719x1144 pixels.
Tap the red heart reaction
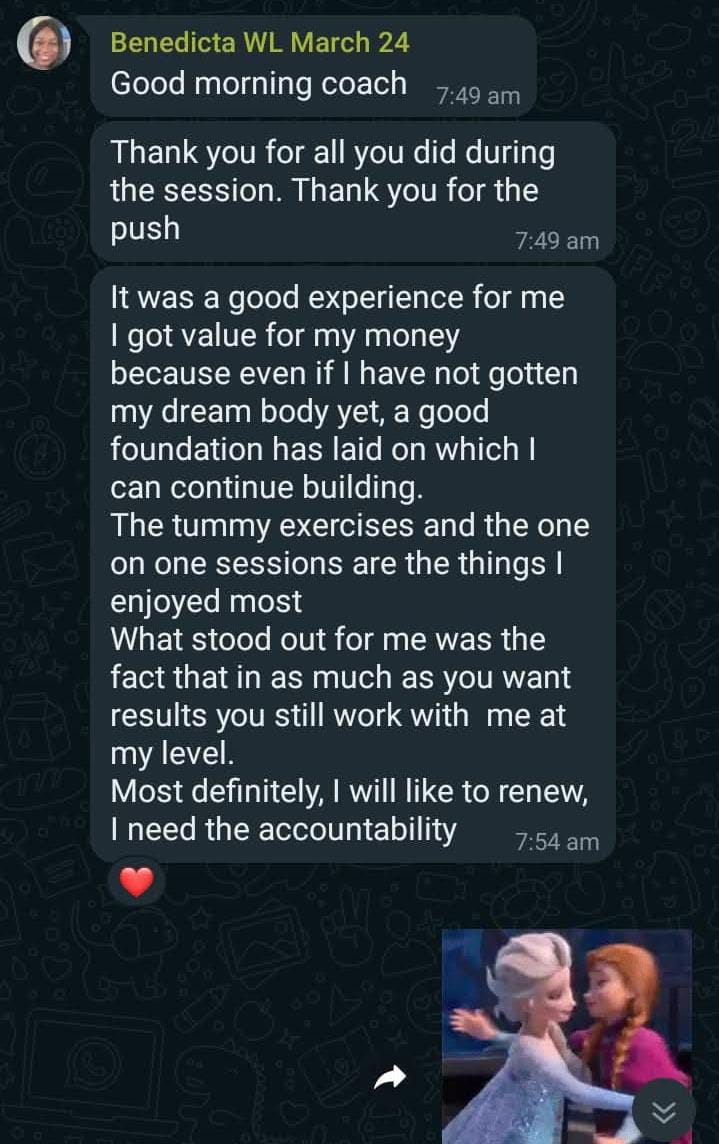pyautogui.click(x=136, y=882)
